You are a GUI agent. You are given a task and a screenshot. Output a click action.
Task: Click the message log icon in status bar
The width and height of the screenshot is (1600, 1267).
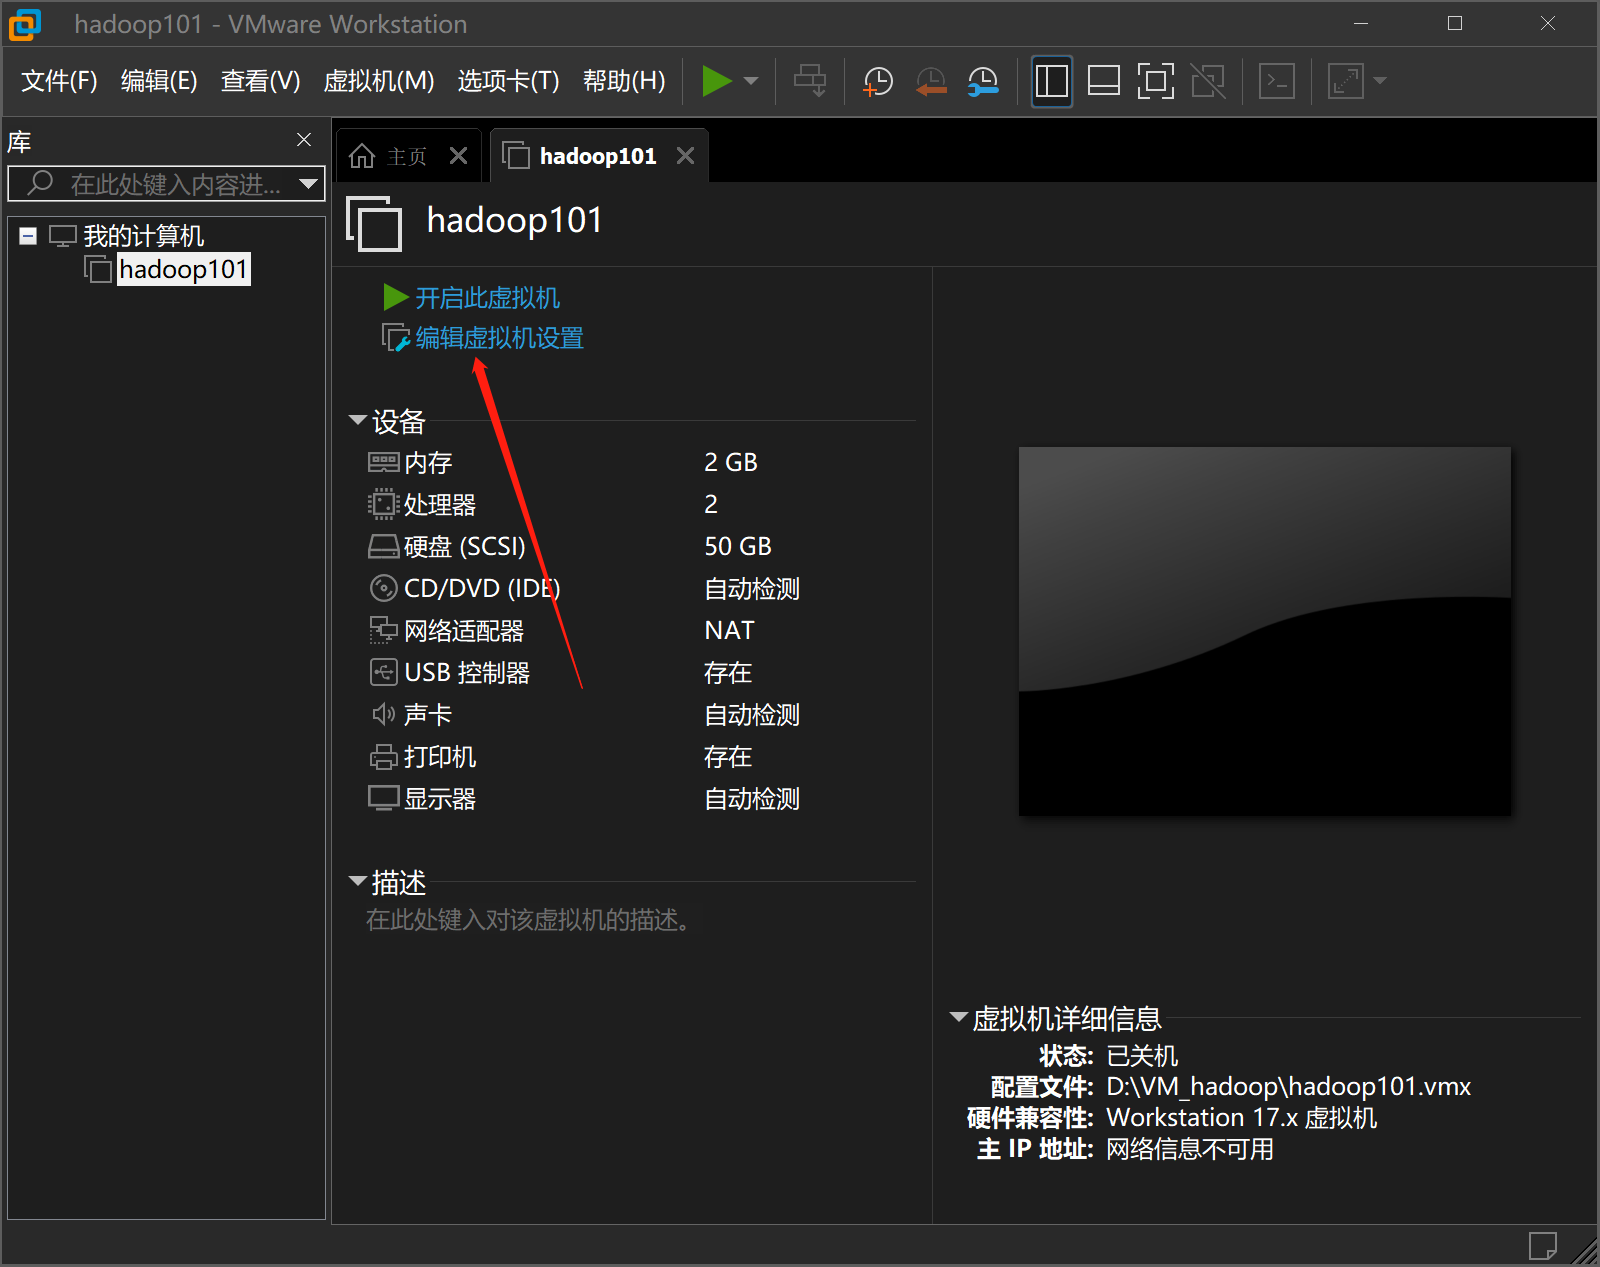[x=1543, y=1246]
